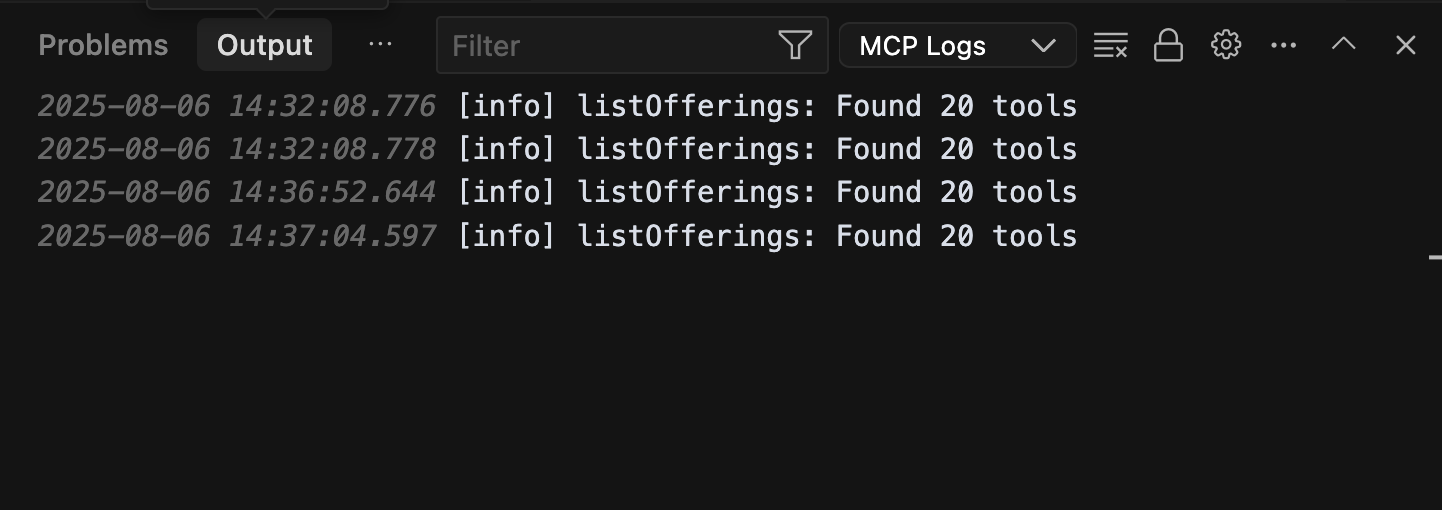
Task: Toggle the auto-scroll lock icon
Action: click(1168, 45)
